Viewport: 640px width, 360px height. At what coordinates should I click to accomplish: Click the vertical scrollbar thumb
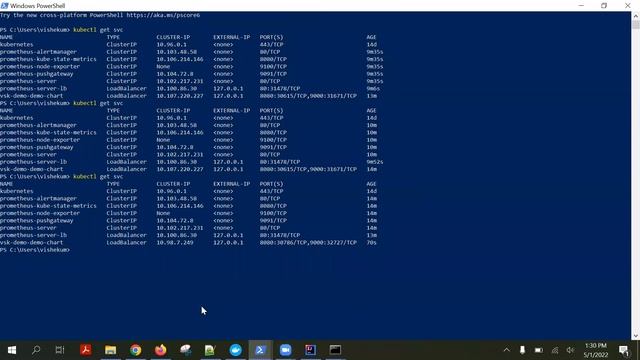[x=636, y=24]
